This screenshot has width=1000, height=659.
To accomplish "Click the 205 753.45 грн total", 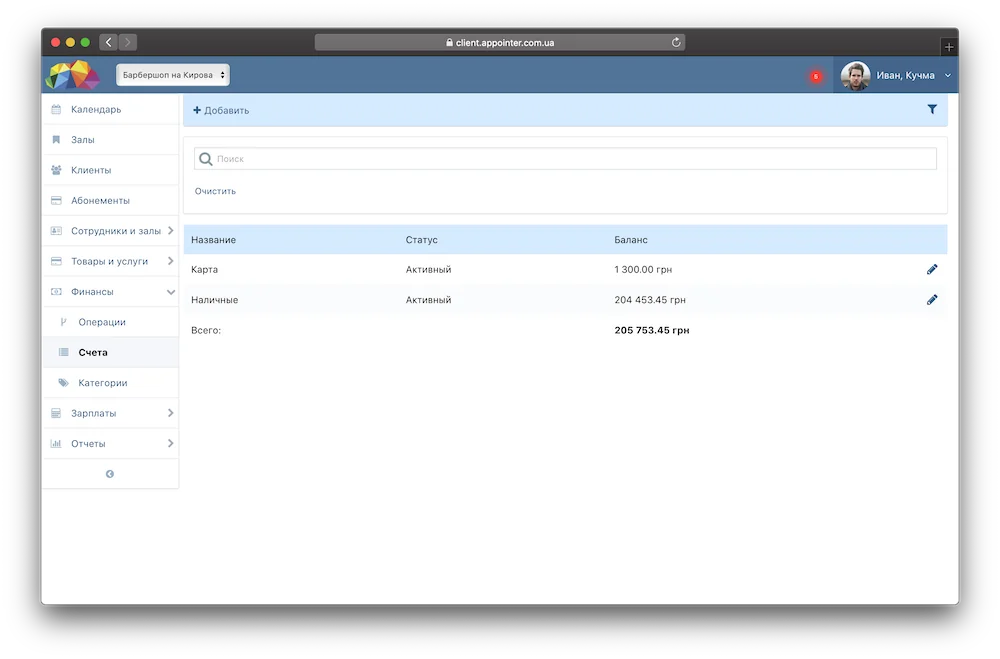I will [652, 330].
